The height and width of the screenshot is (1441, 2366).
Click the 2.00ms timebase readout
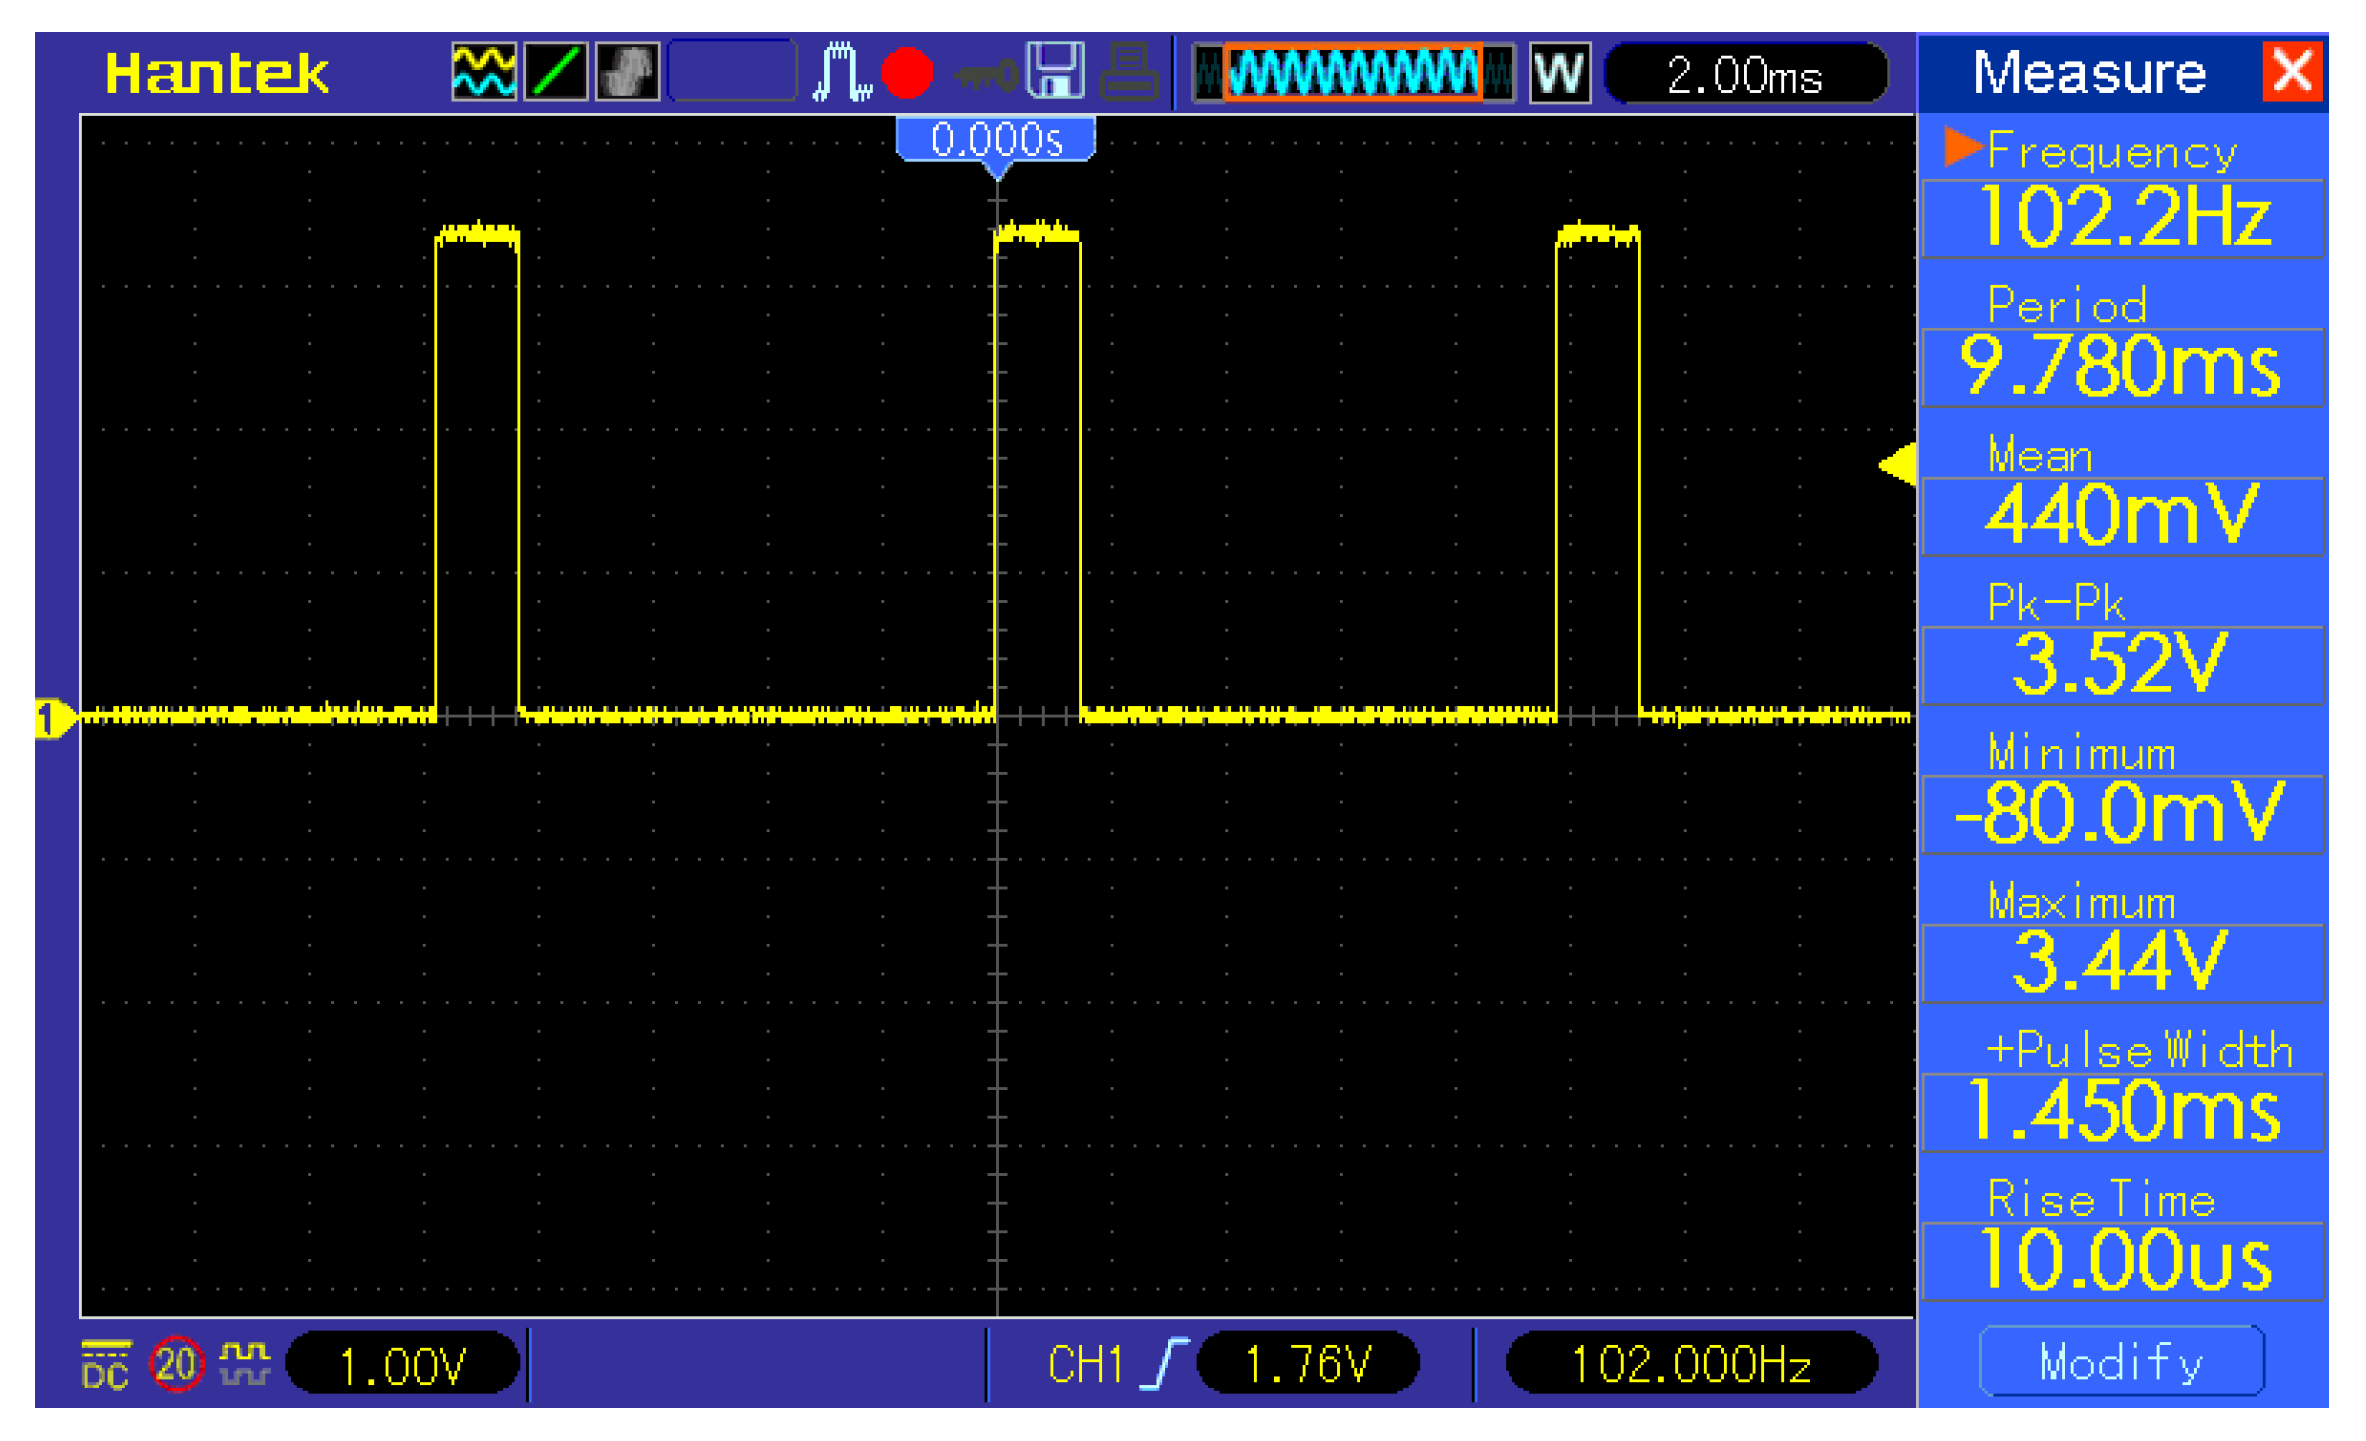click(1746, 74)
